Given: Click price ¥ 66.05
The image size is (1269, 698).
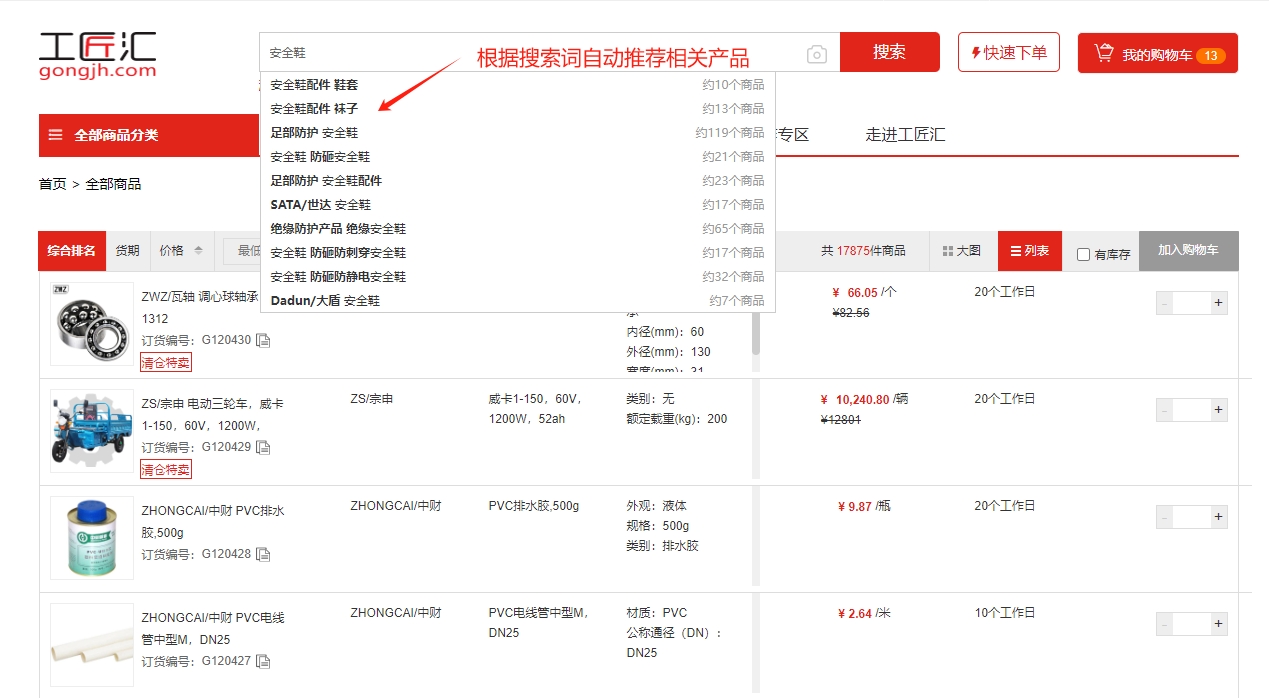Looking at the screenshot, I should pos(855,293).
